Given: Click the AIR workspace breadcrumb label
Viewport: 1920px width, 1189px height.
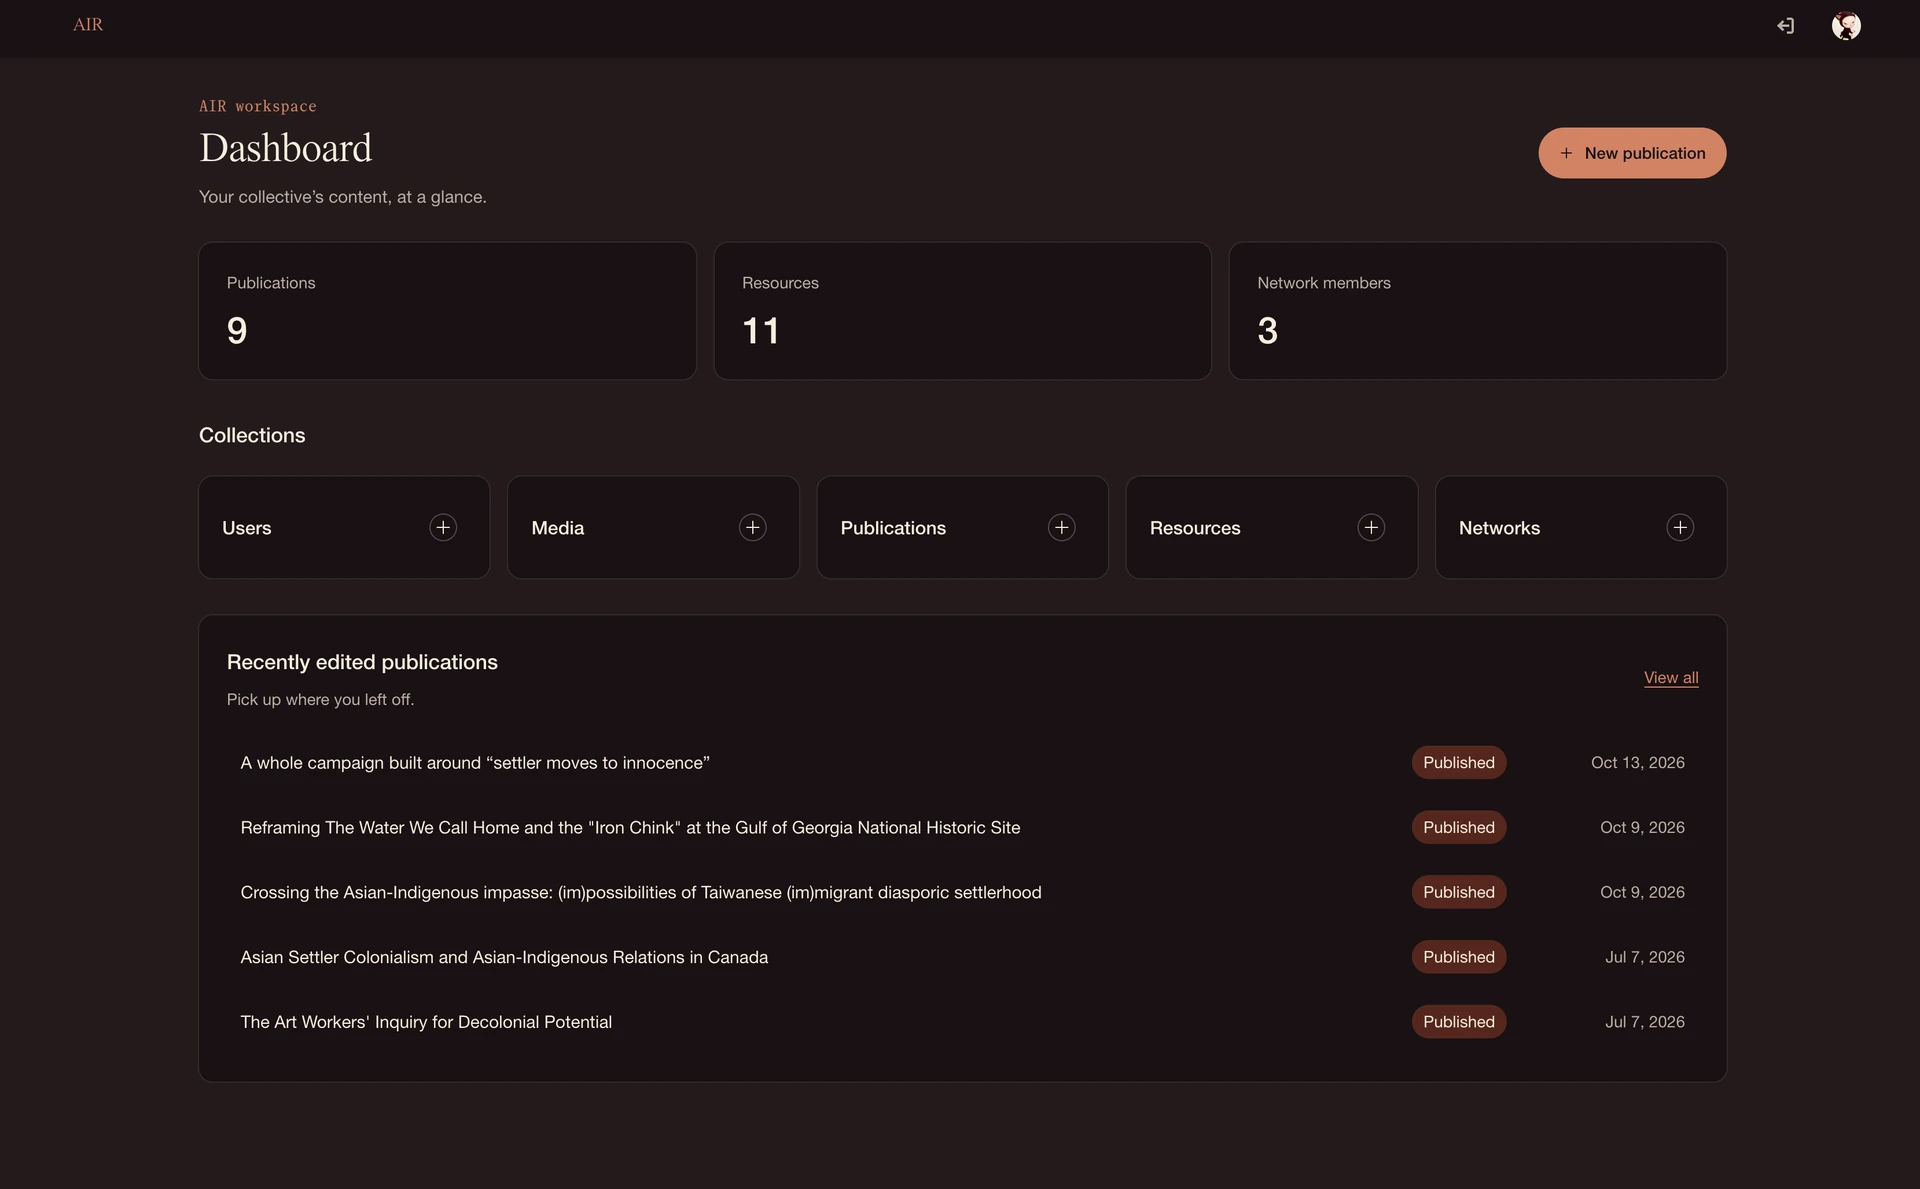Looking at the screenshot, I should [x=258, y=106].
